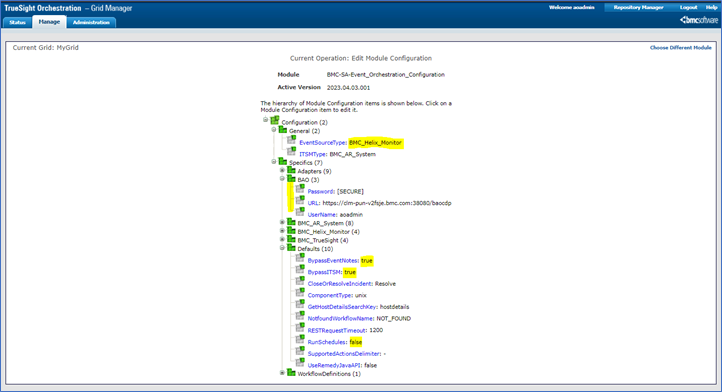
Task: Edit the BypassITSM setting
Action: coord(325,272)
